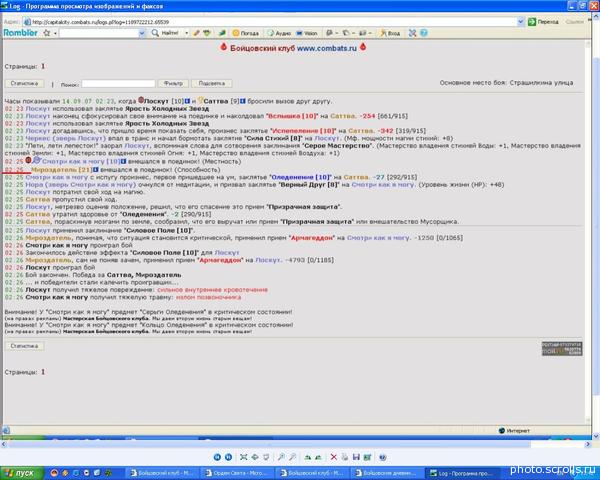600x480 pixels.
Task: Click the Поиск search input field
Action: click(x=118, y=83)
